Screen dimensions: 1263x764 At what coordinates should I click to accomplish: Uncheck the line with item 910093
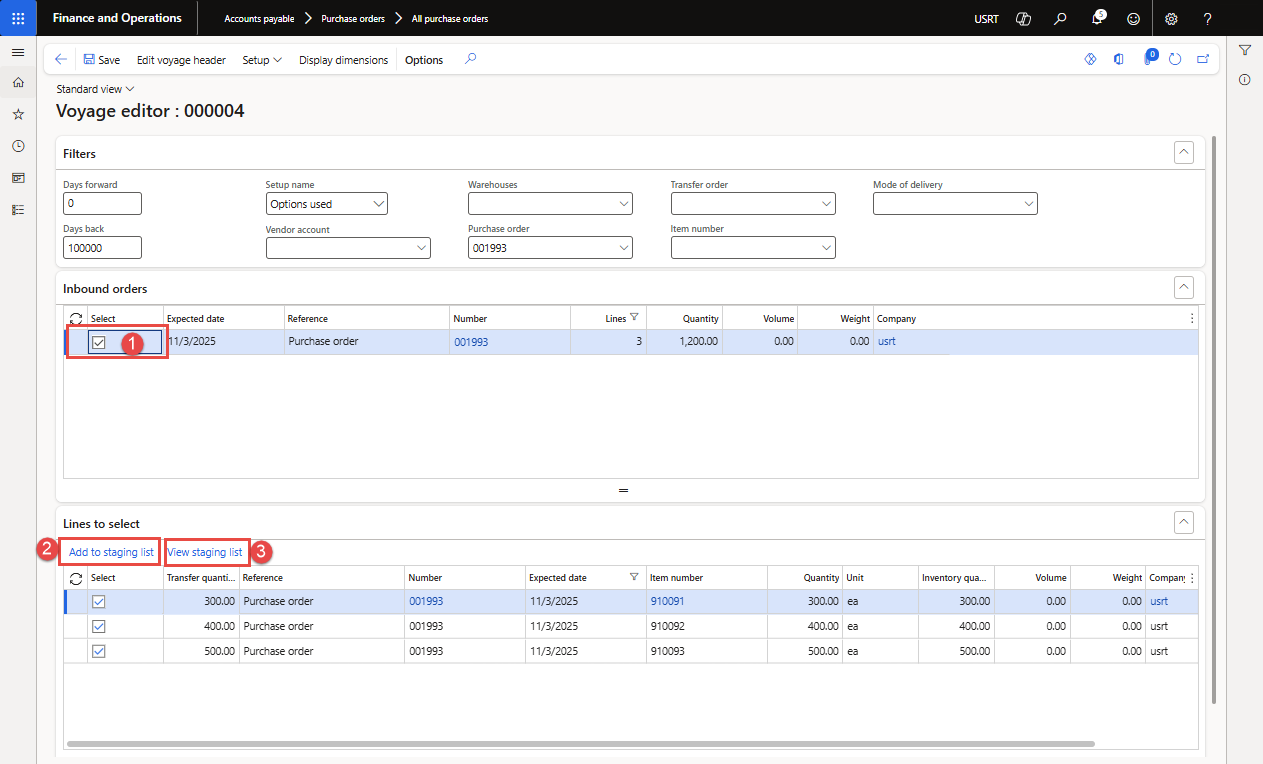[99, 651]
